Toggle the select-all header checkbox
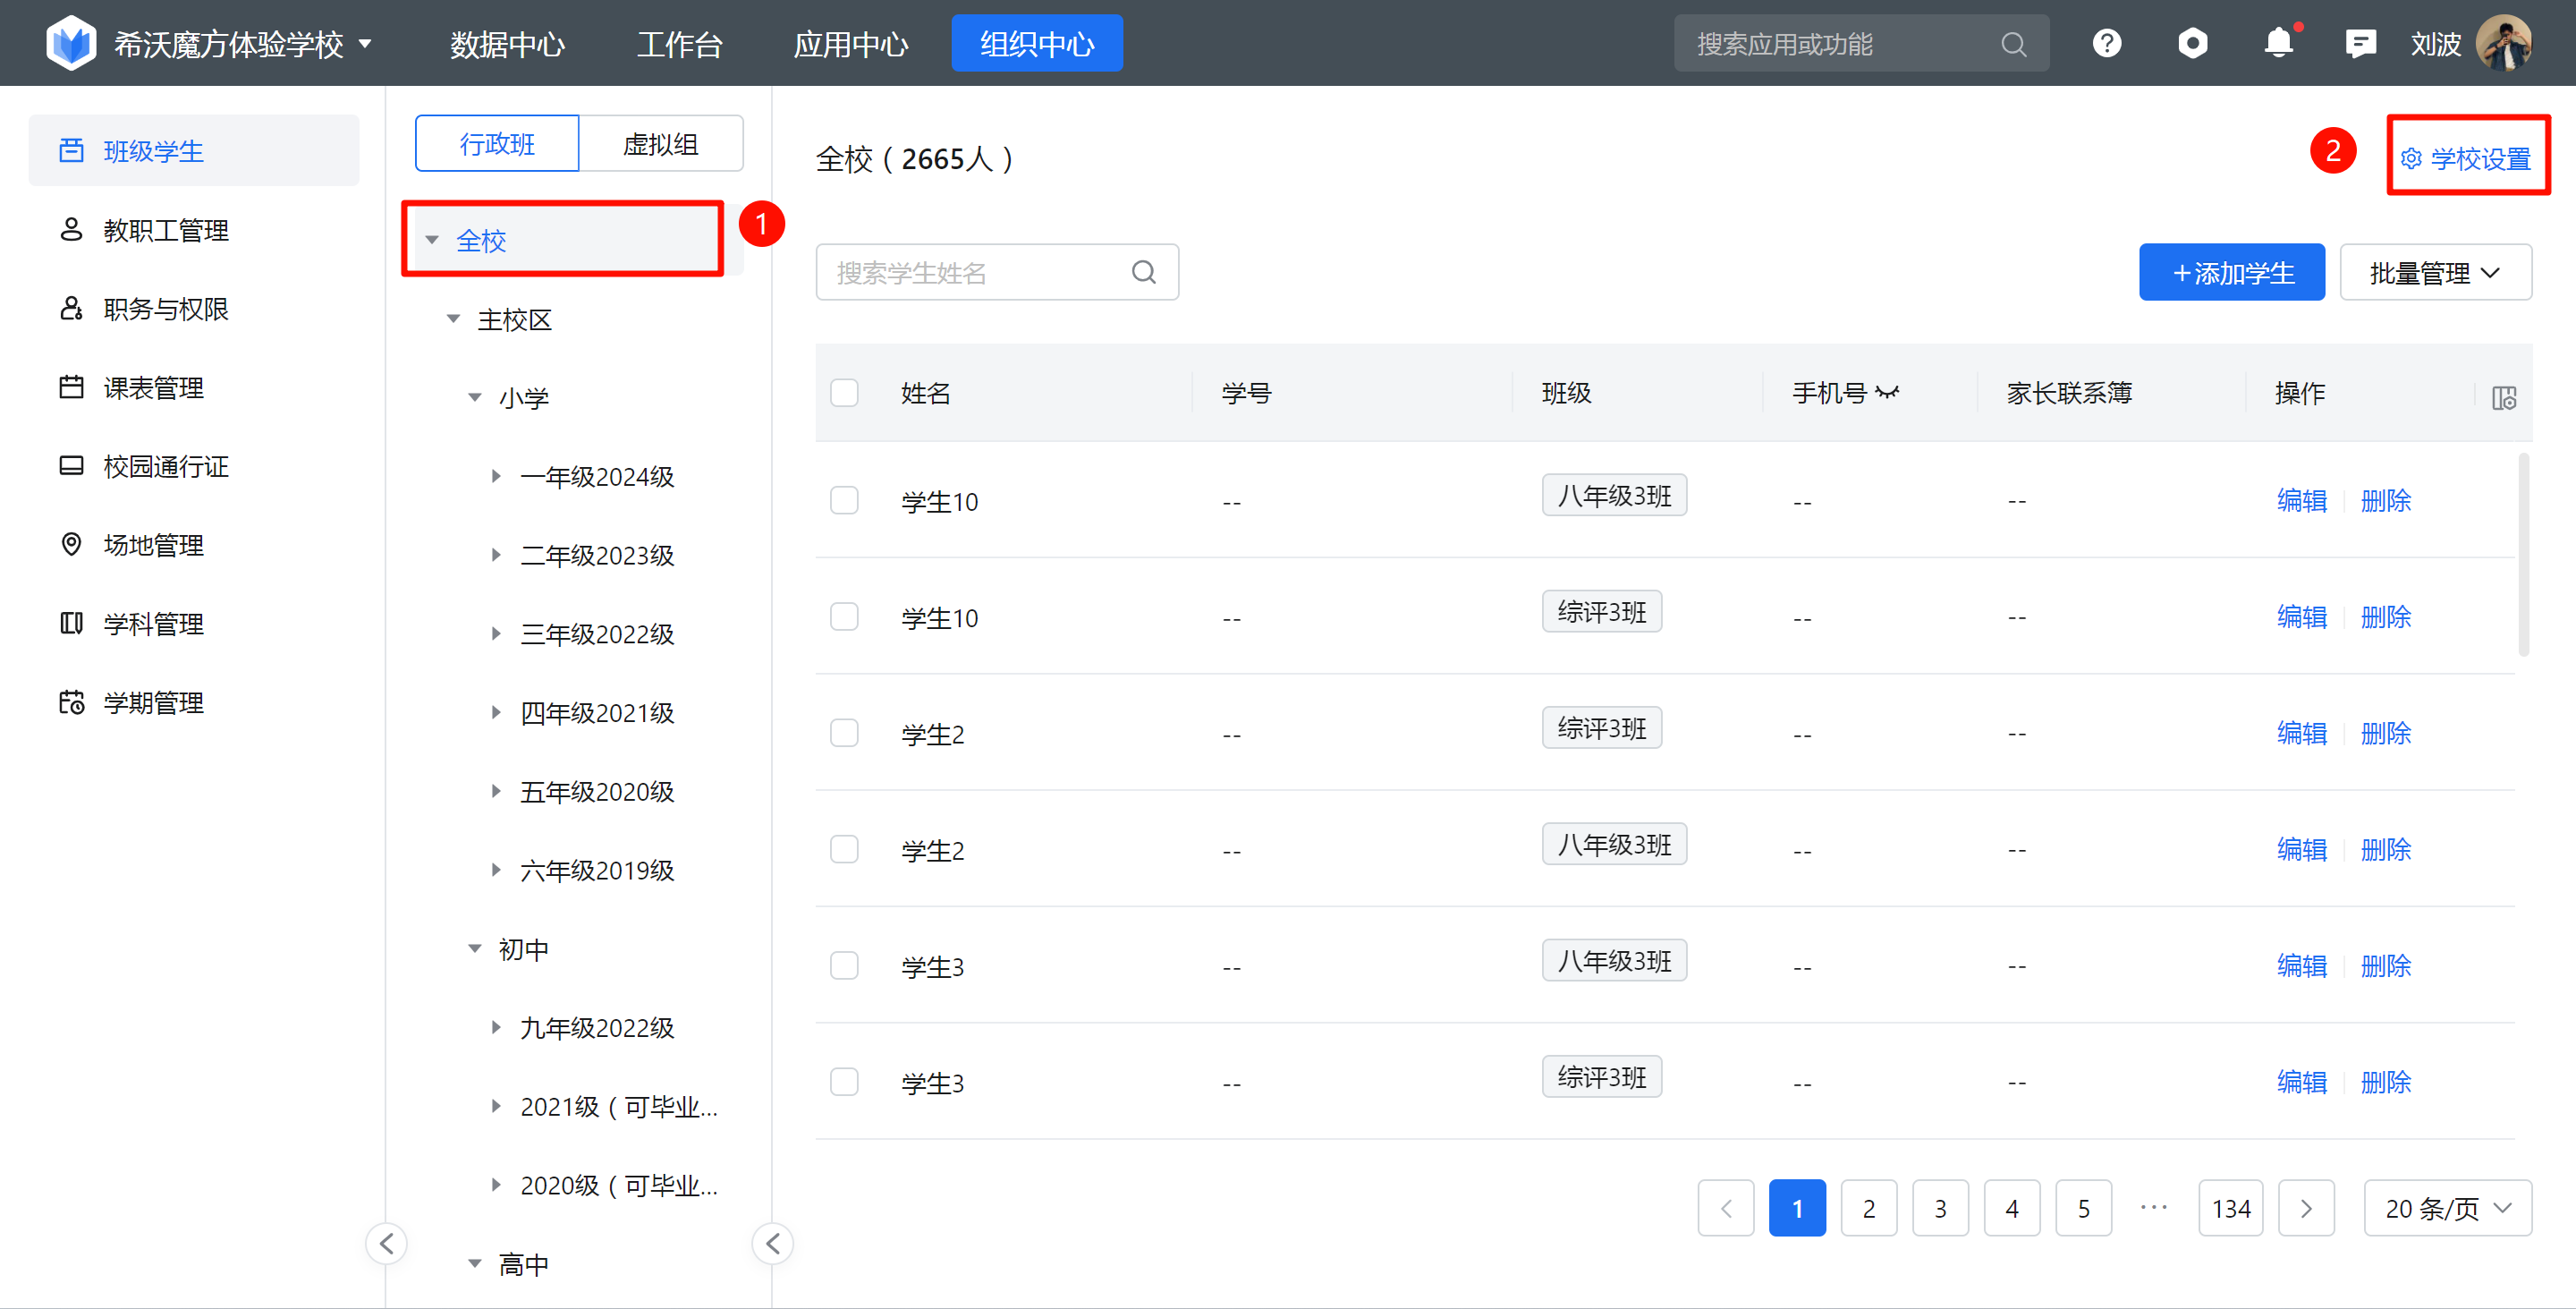This screenshot has width=2576, height=1309. 844,393
